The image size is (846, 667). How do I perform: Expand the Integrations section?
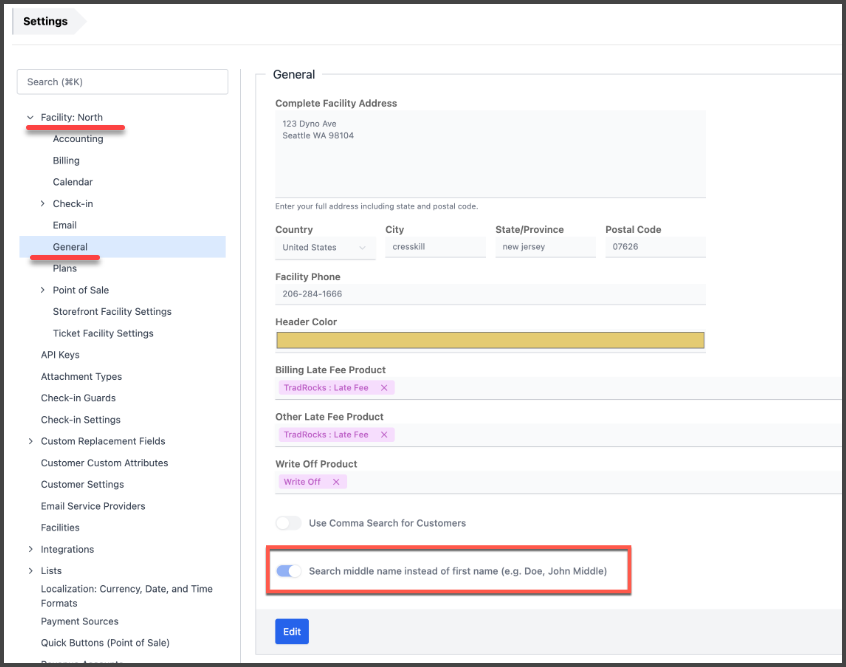coord(31,550)
